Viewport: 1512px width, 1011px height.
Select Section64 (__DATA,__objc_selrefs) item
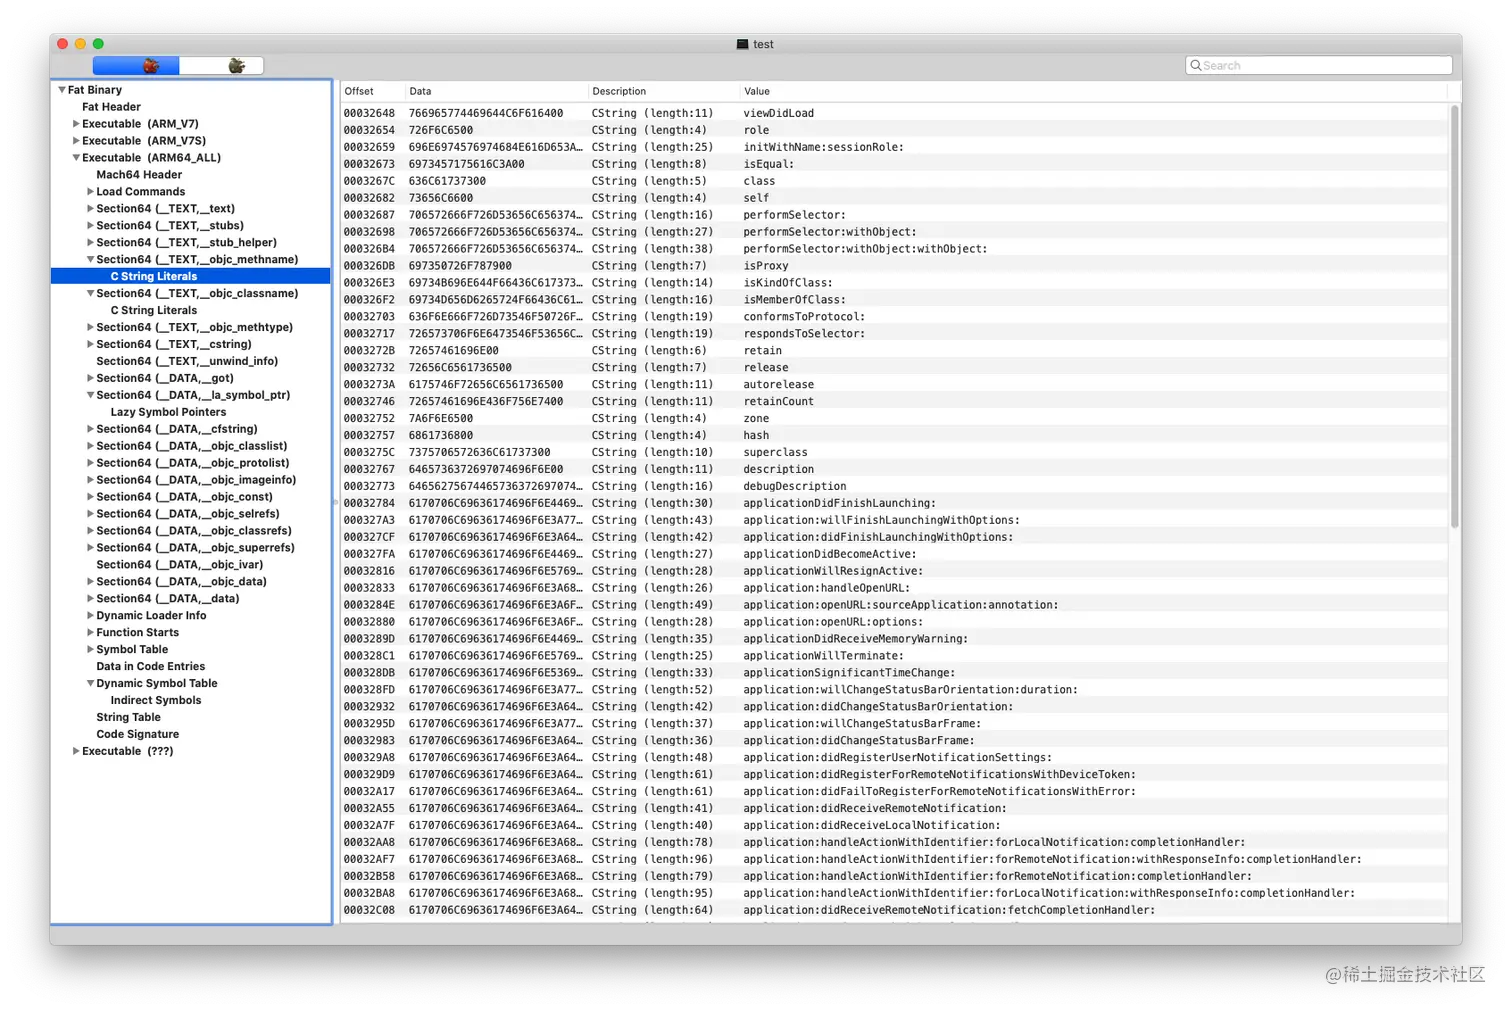pyautogui.click(x=187, y=514)
